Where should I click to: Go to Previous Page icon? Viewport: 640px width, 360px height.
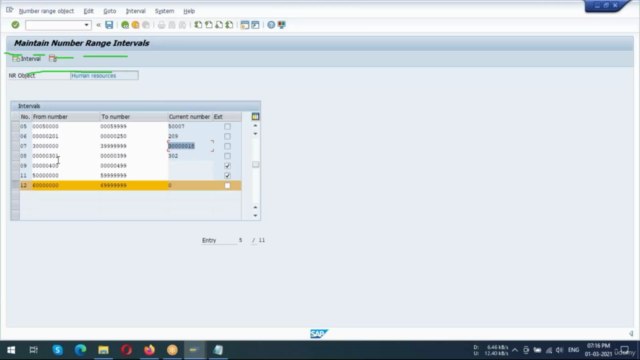tap(209, 25)
